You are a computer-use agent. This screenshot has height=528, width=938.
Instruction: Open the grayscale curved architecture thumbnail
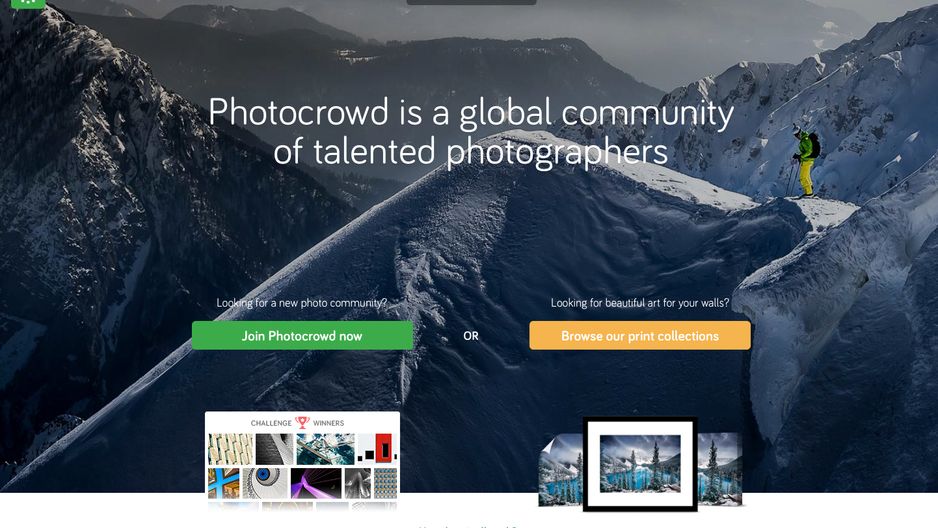tap(275, 449)
